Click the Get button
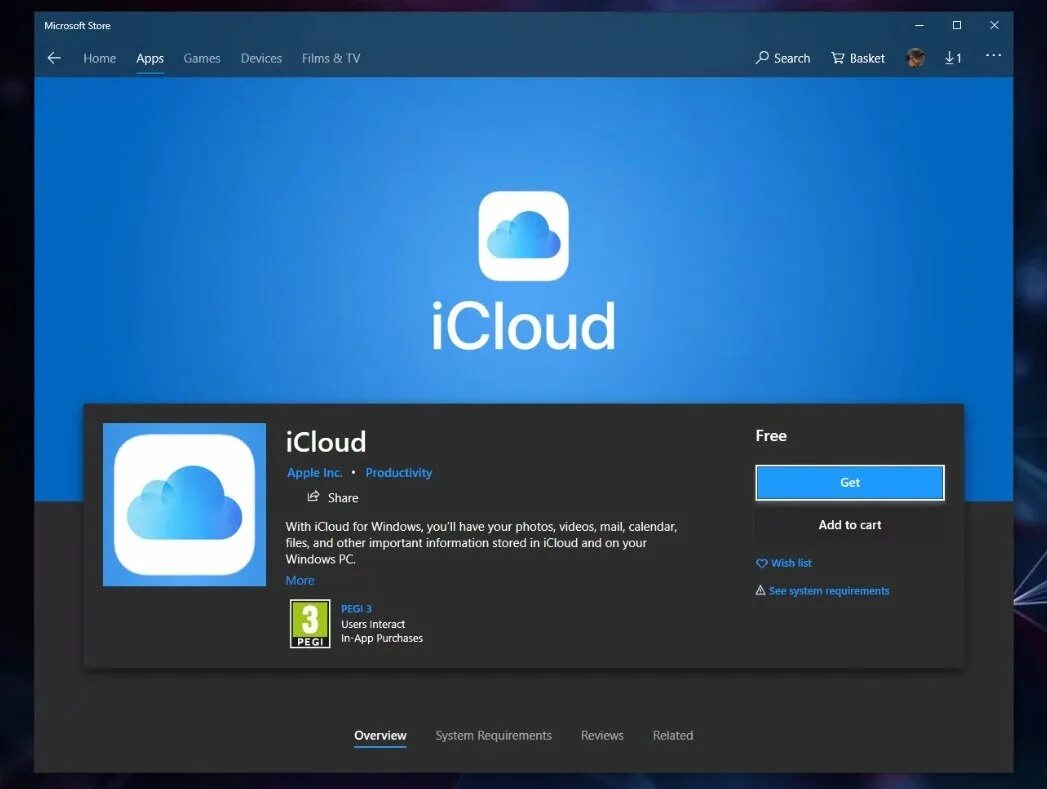The width and height of the screenshot is (1047, 789). pyautogui.click(x=849, y=482)
